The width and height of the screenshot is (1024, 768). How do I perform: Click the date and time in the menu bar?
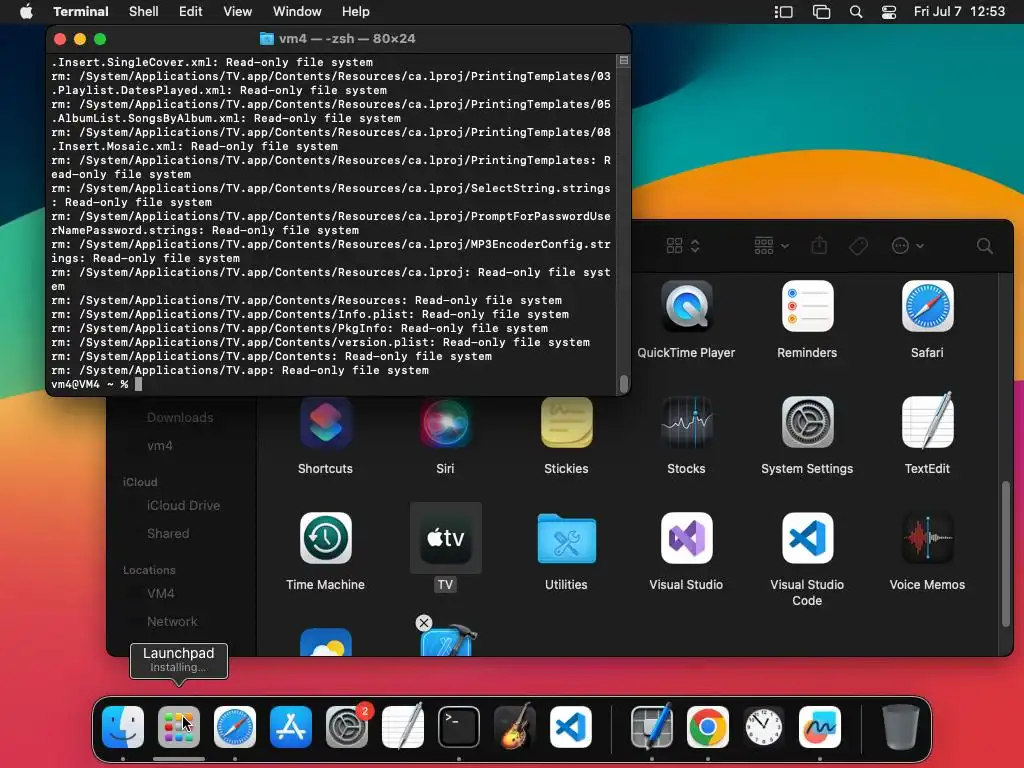[x=959, y=11]
